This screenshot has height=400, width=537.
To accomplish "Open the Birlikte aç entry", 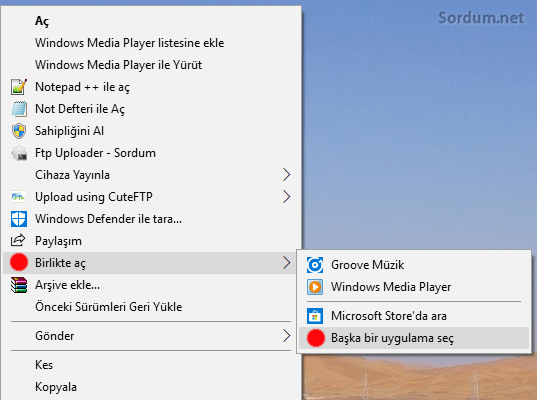I will pyautogui.click(x=150, y=263).
